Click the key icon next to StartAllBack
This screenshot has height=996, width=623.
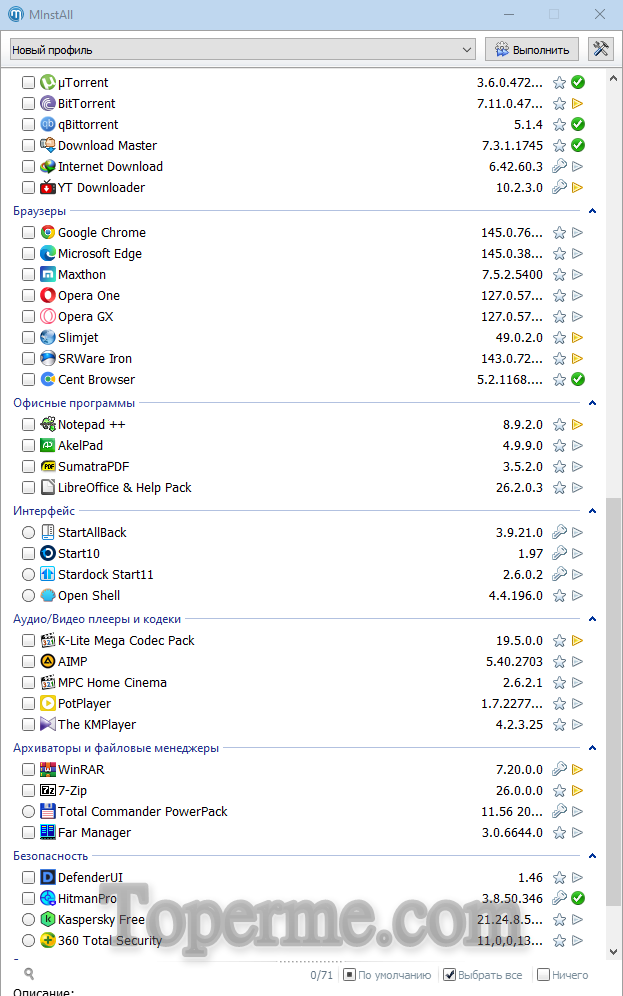(x=560, y=533)
